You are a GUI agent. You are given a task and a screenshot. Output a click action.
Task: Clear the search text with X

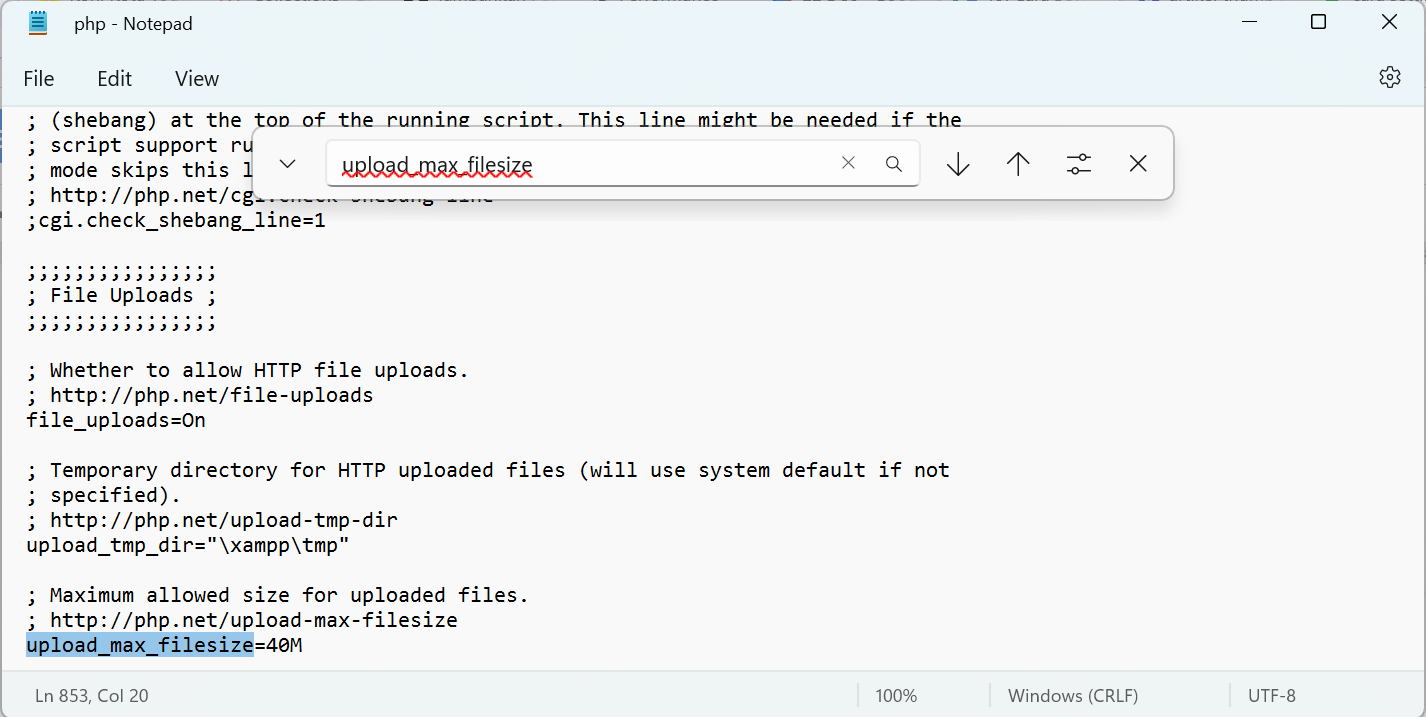pyautogui.click(x=848, y=163)
